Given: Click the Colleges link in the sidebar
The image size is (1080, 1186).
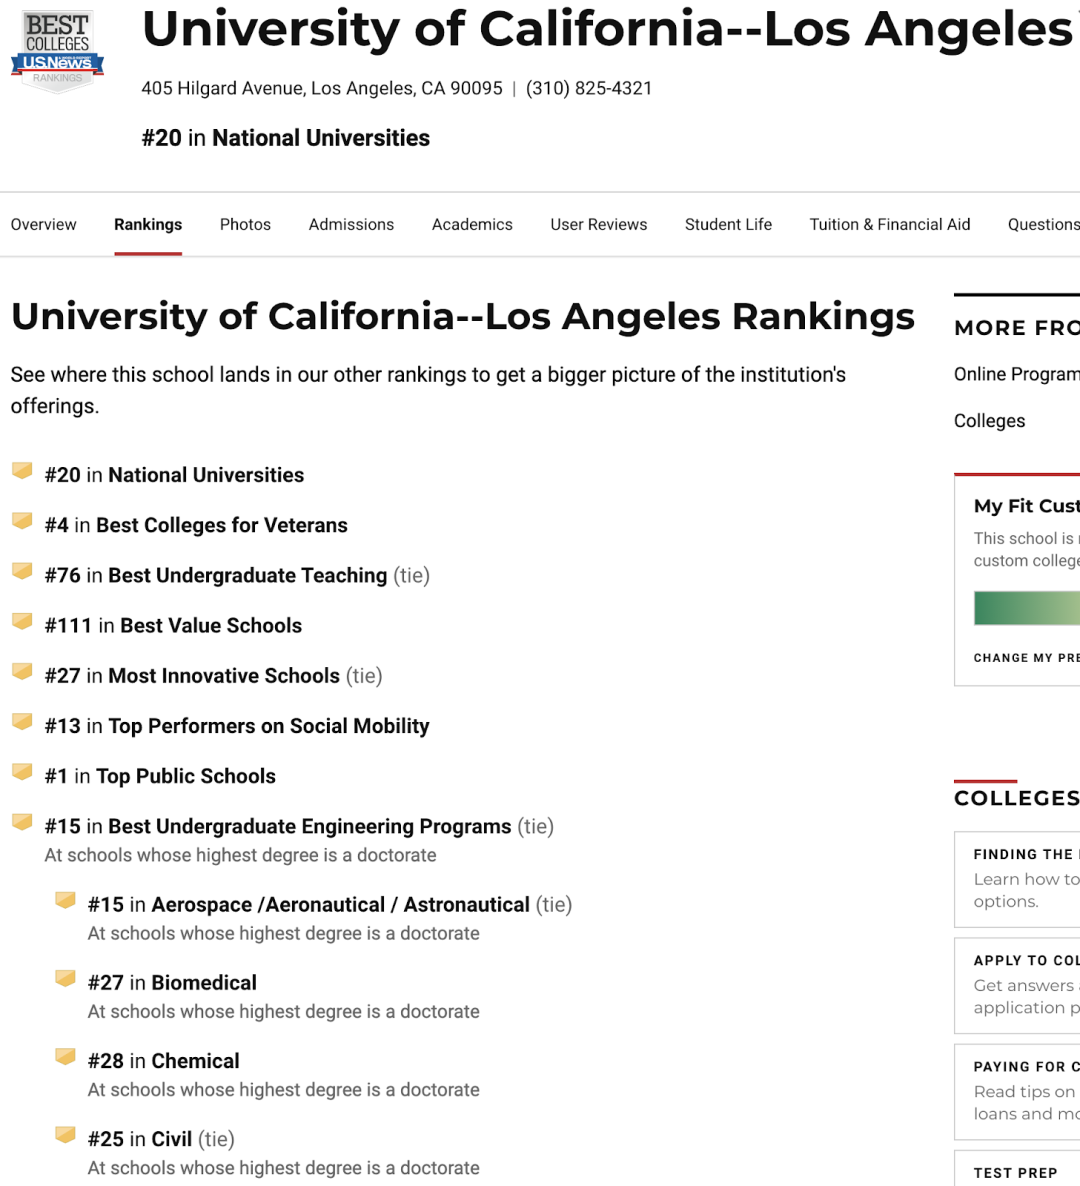Looking at the screenshot, I should point(989,421).
